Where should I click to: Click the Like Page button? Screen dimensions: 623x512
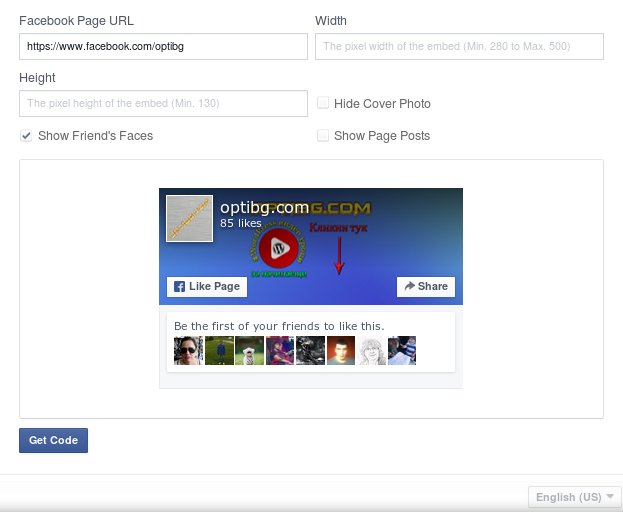pyautogui.click(x=207, y=286)
